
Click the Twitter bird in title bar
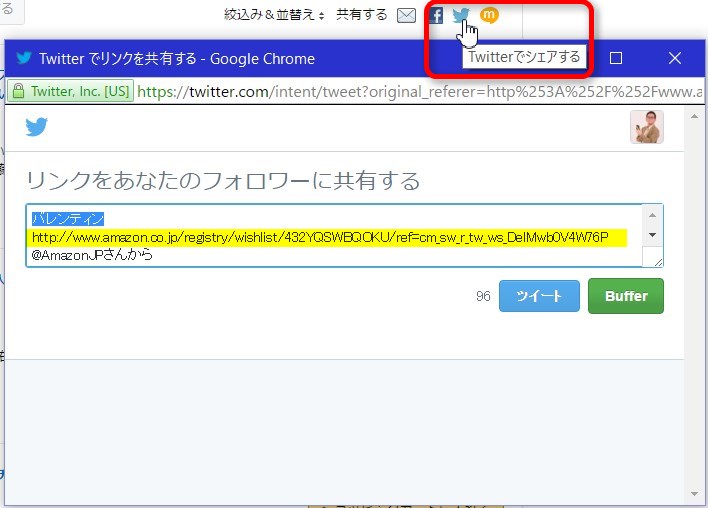pyautogui.click(x=24, y=58)
